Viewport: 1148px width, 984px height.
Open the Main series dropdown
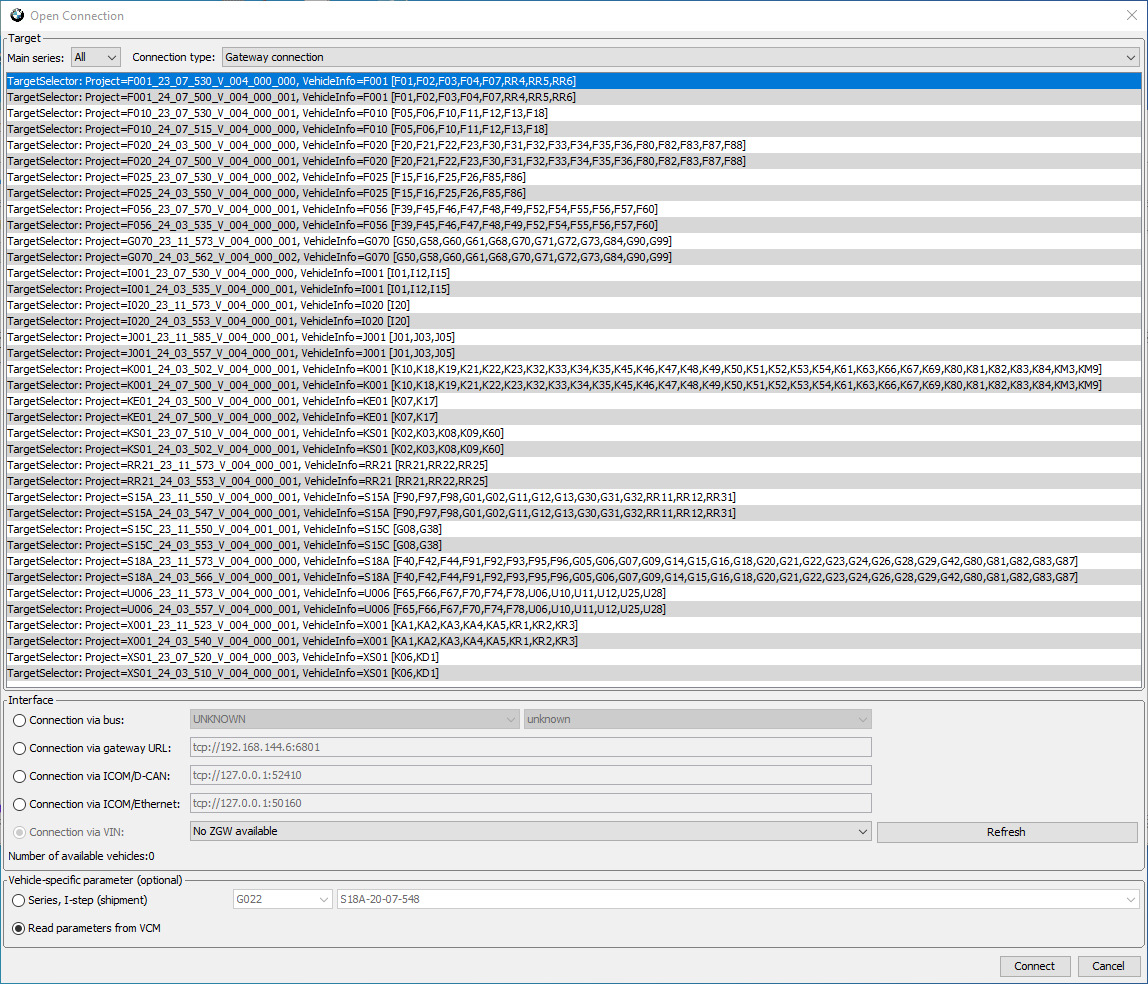(95, 57)
